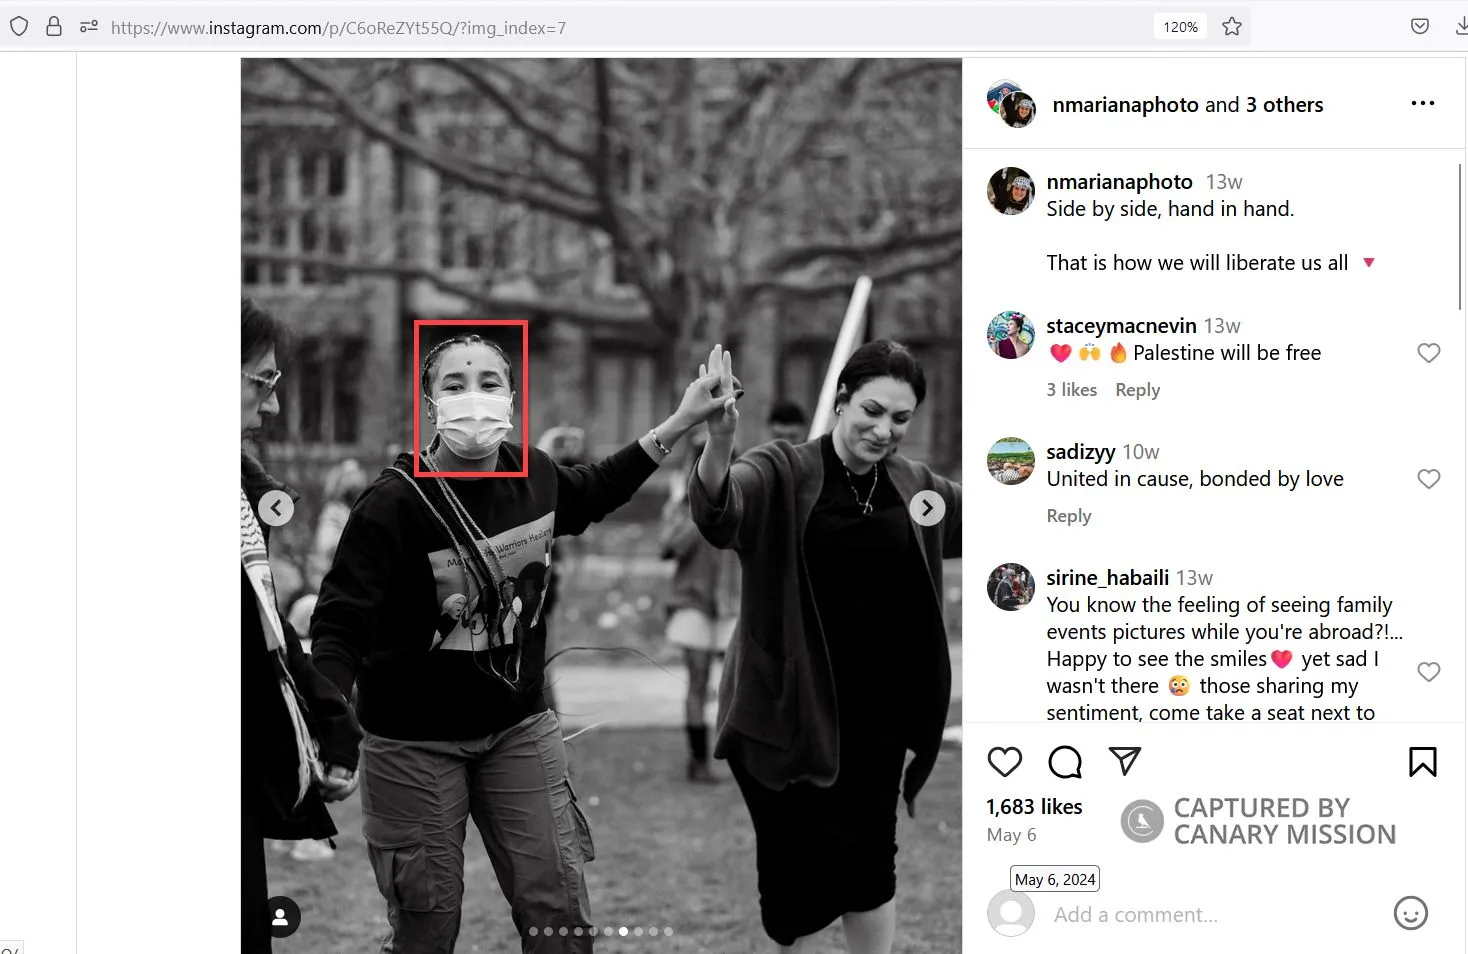Screen dimensions: 1468x954
Task: Like sirine_habaili's comment heart
Action: (1428, 672)
